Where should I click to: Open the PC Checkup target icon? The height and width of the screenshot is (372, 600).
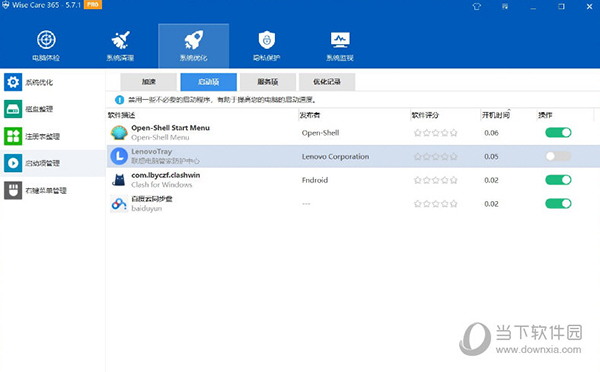point(46,40)
